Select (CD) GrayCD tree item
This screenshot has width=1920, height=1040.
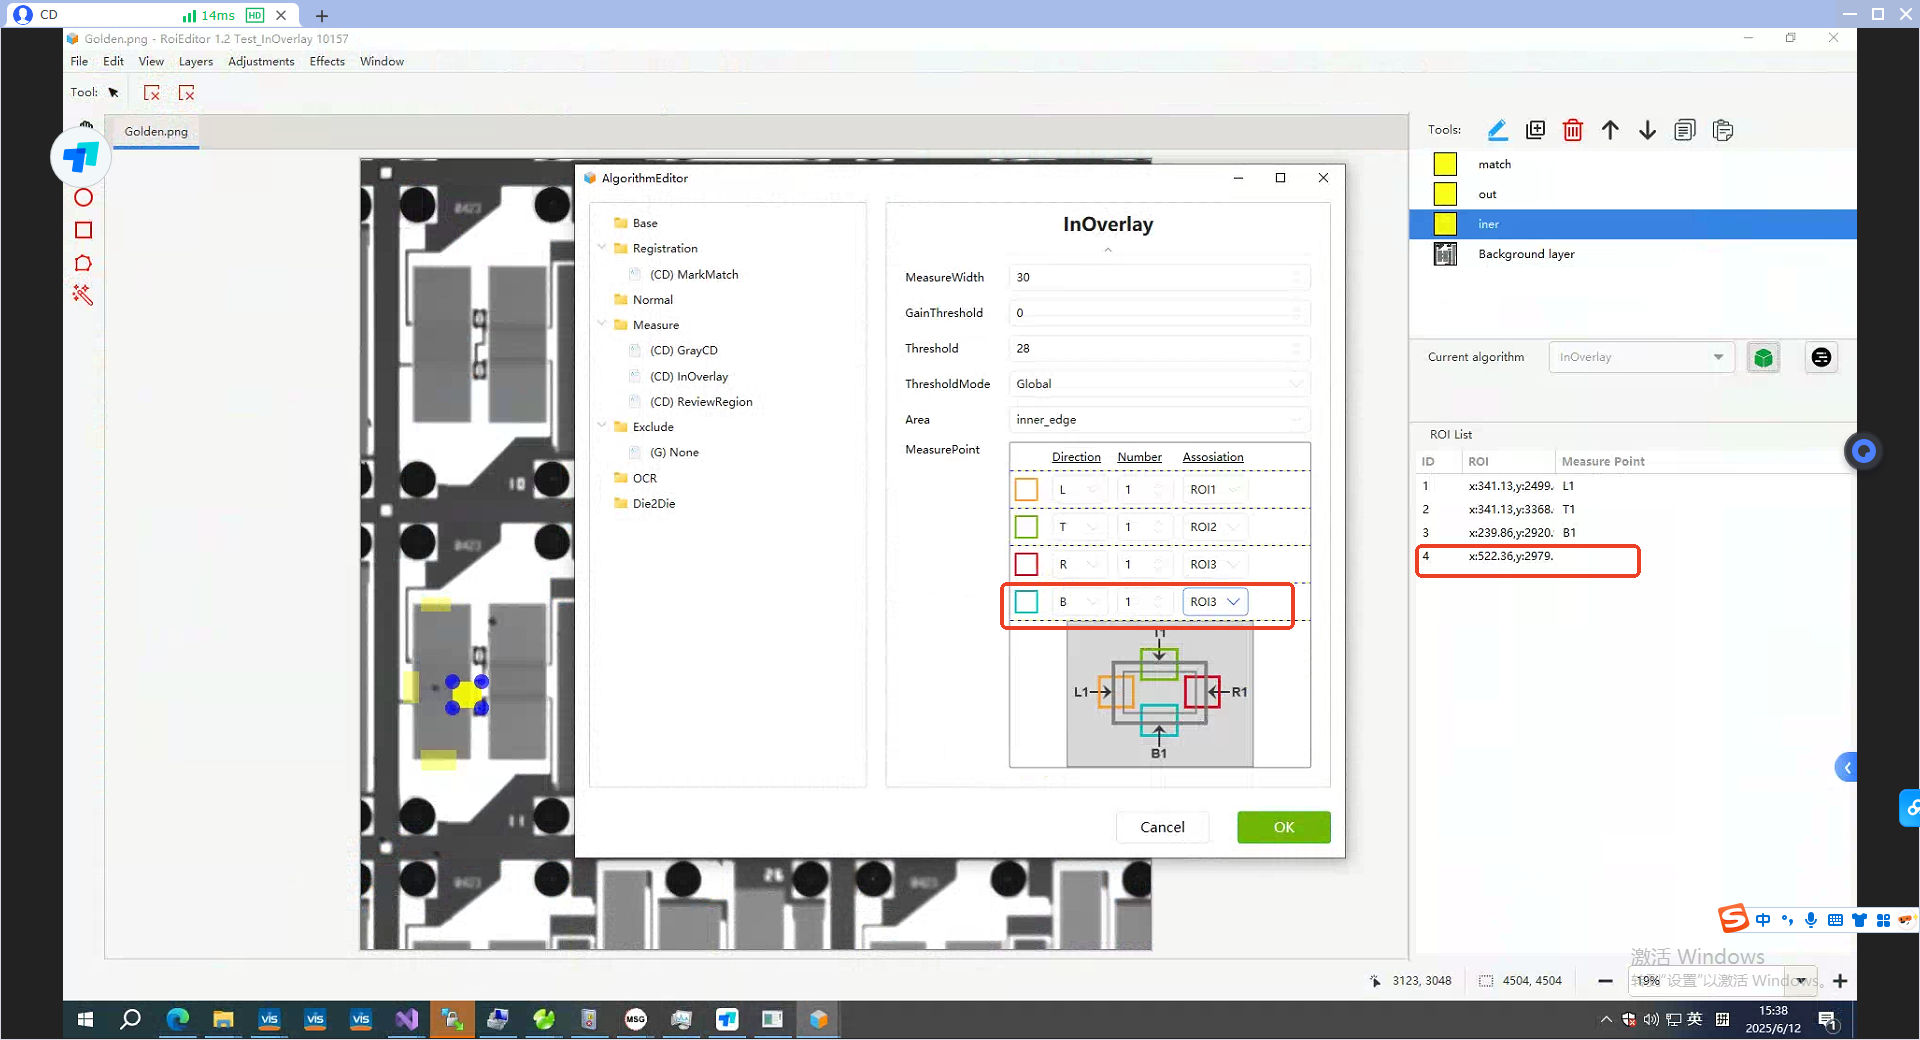[x=683, y=351]
